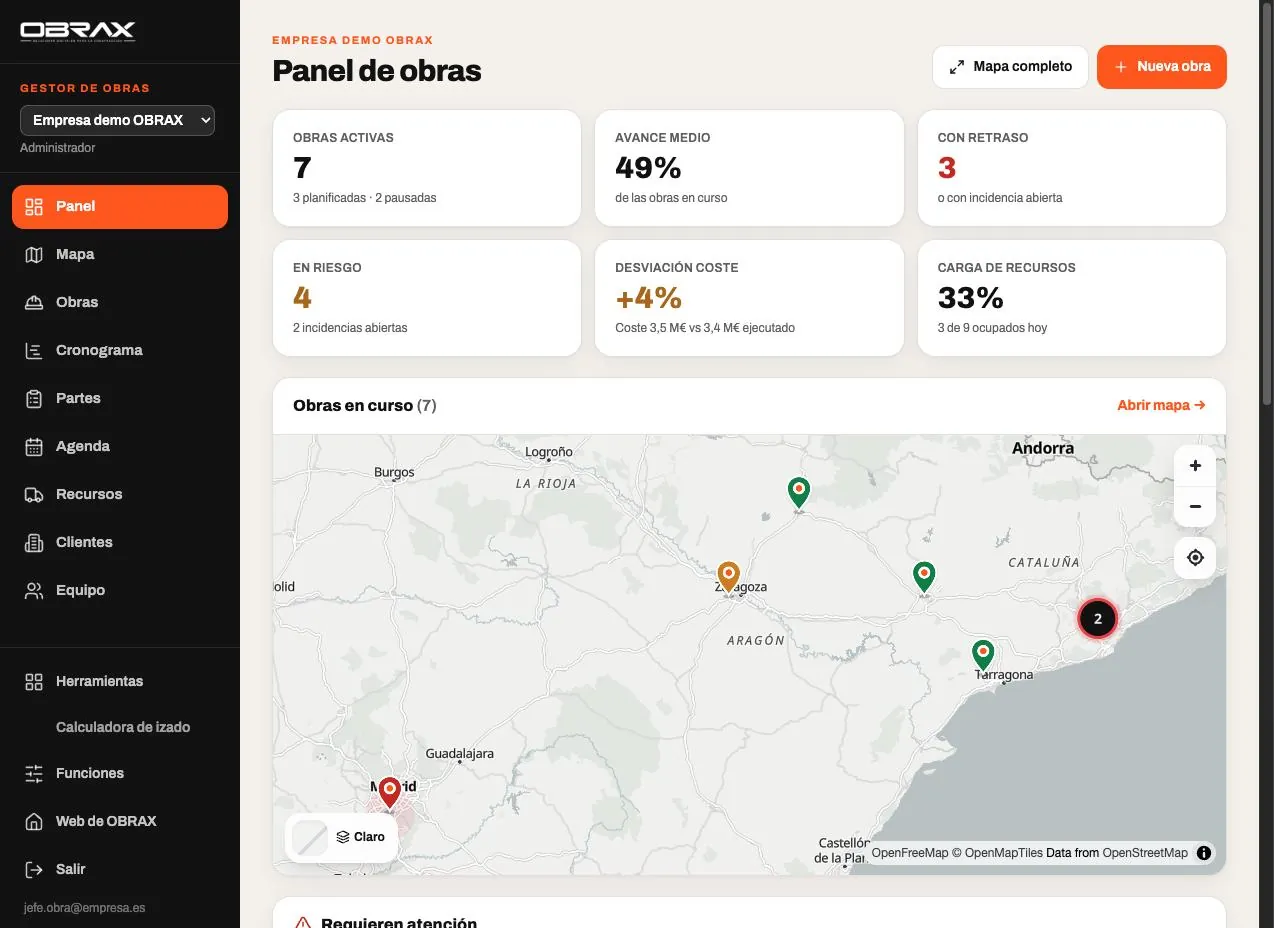Select the red pin over Madrid
The image size is (1274, 928).
click(390, 791)
